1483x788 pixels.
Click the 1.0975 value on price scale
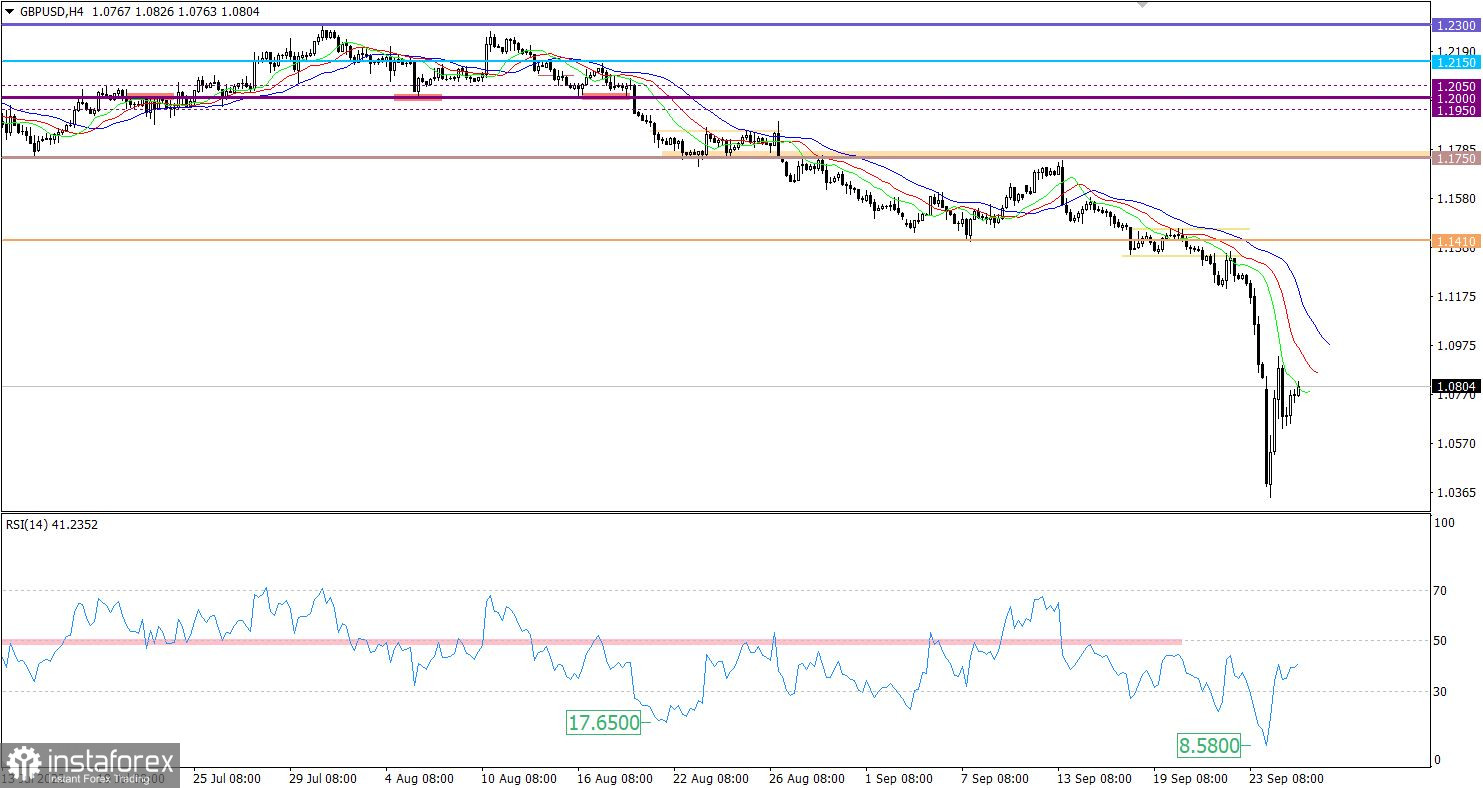1457,346
